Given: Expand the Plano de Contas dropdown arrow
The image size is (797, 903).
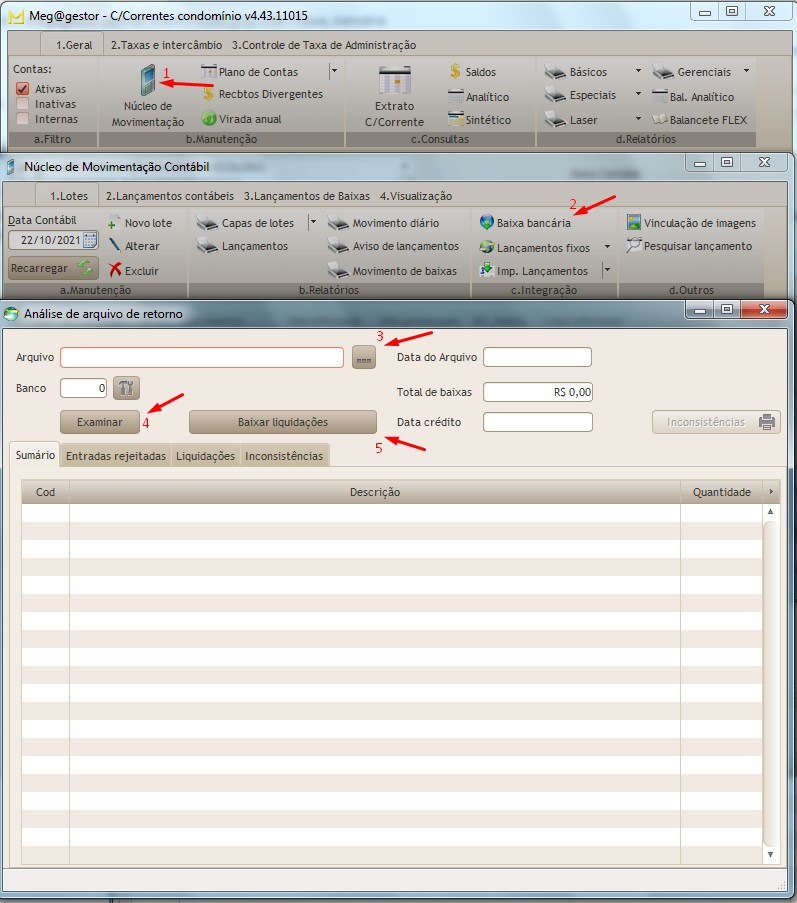Looking at the screenshot, I should (x=334, y=72).
